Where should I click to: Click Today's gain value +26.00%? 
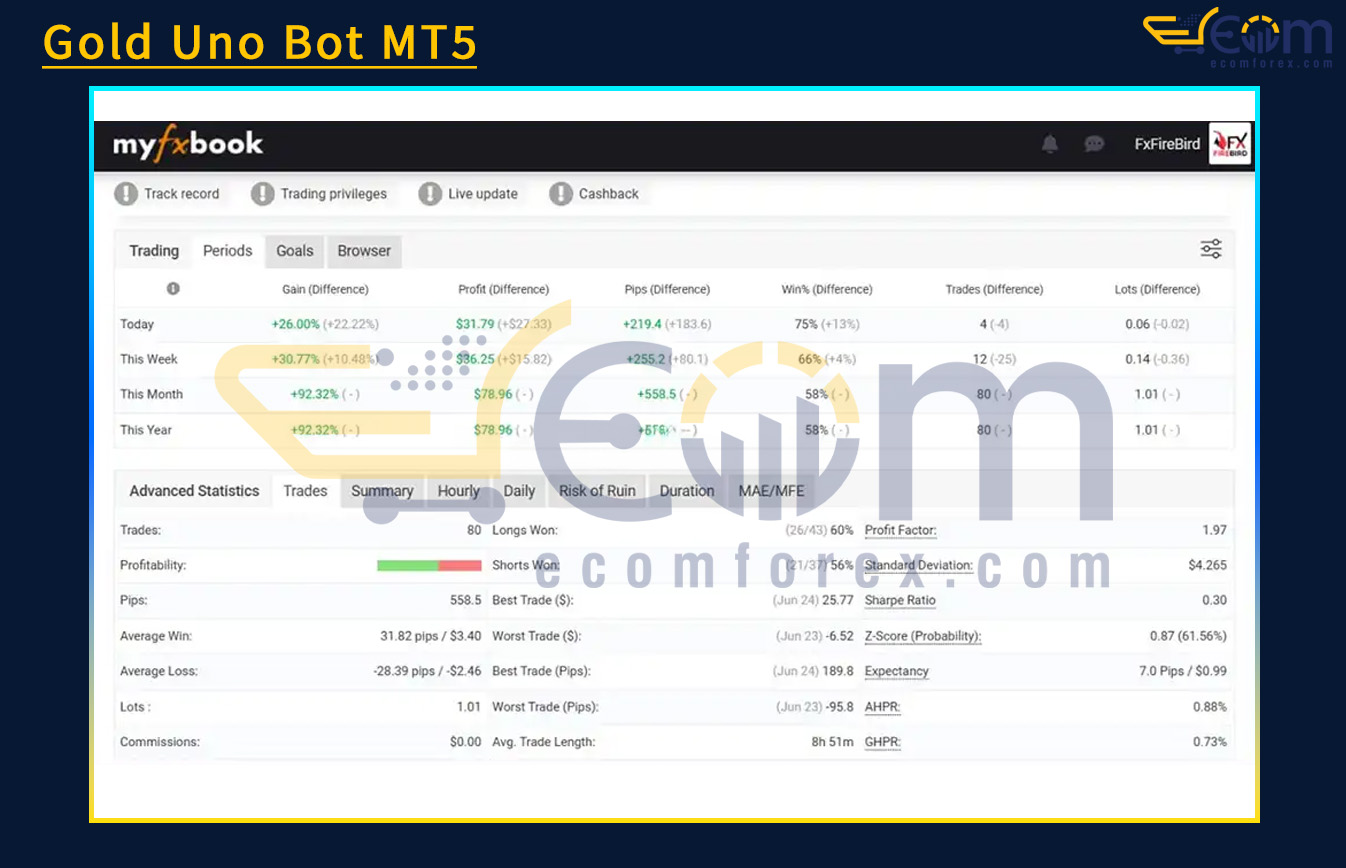tap(295, 324)
